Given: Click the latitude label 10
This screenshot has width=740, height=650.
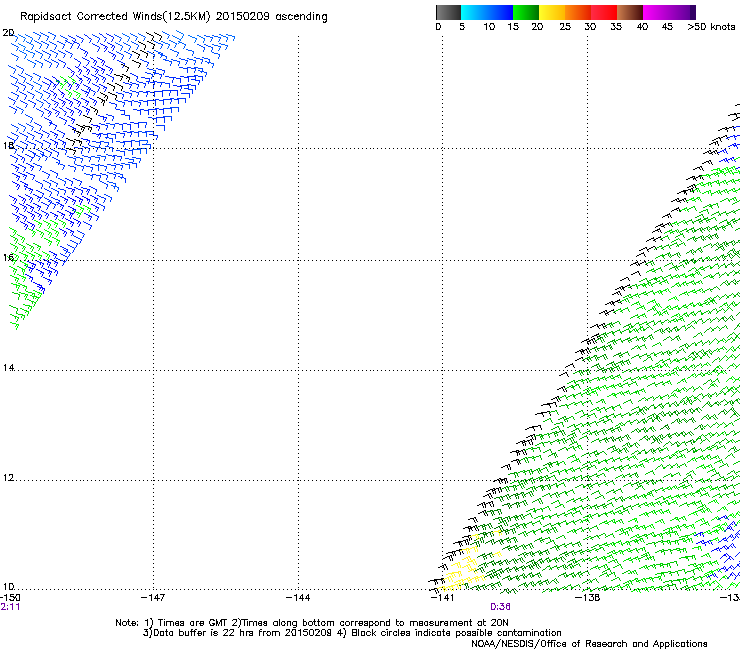Looking at the screenshot, I should 8,587.
